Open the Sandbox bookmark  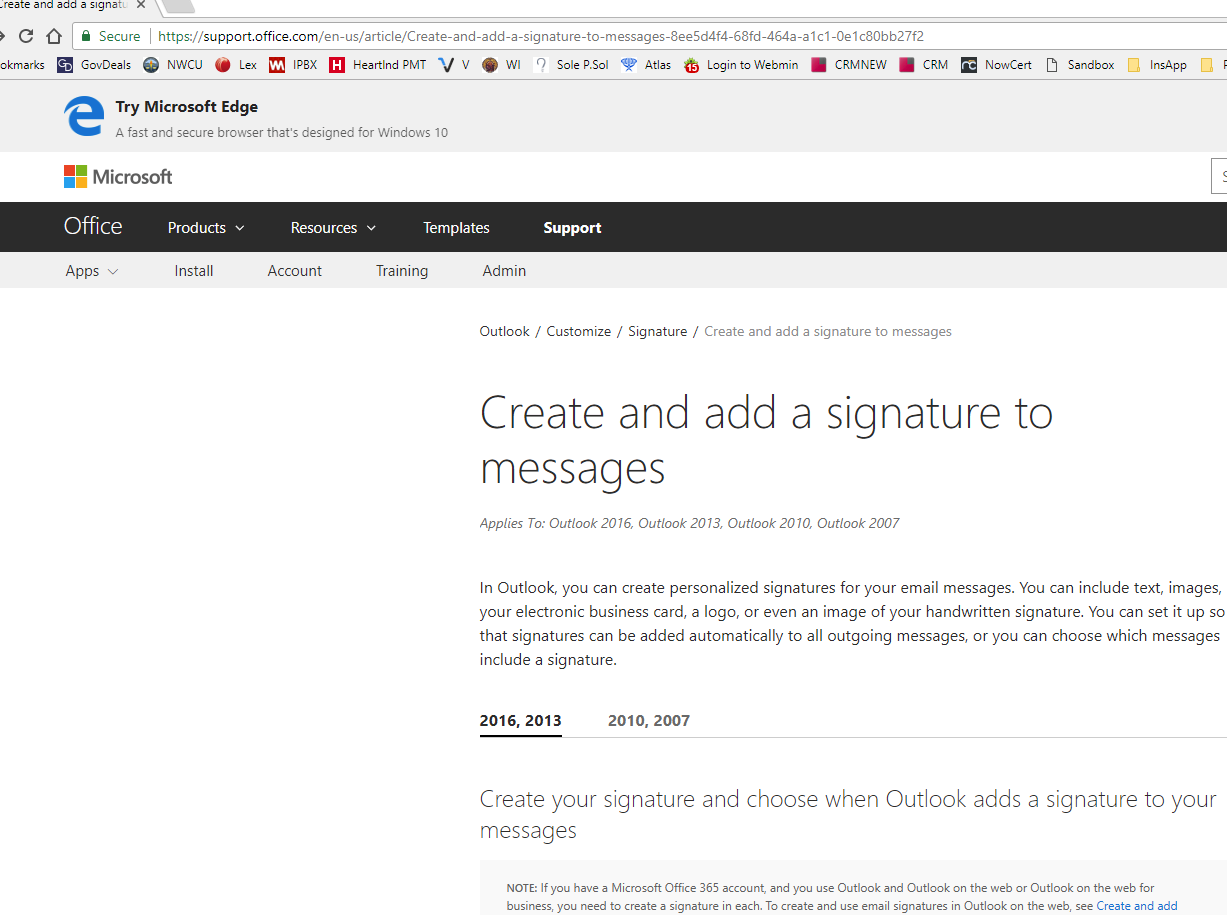tap(1080, 65)
